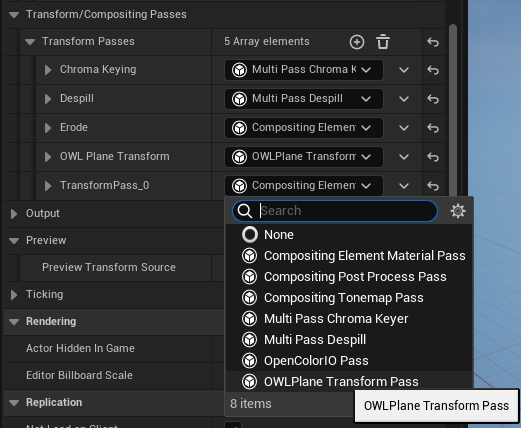Open the Multi Pass Chroma Keyer class dropdown
Viewport: 521px width, 428px height.
(x=304, y=70)
